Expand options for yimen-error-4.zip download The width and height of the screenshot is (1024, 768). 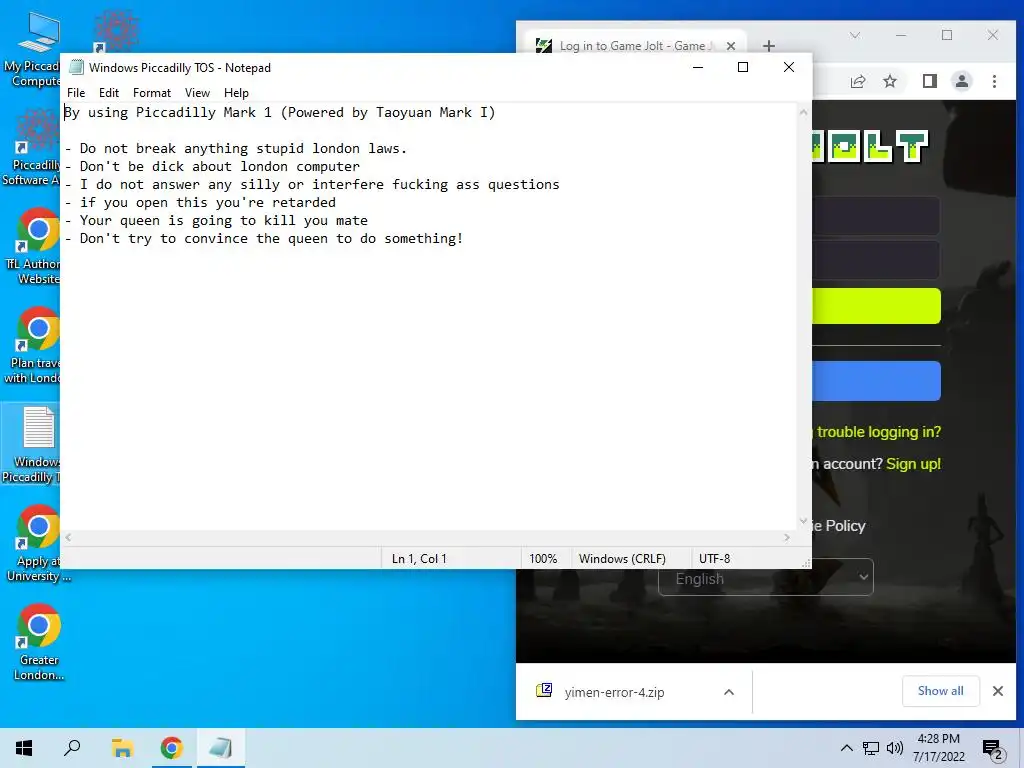point(729,692)
